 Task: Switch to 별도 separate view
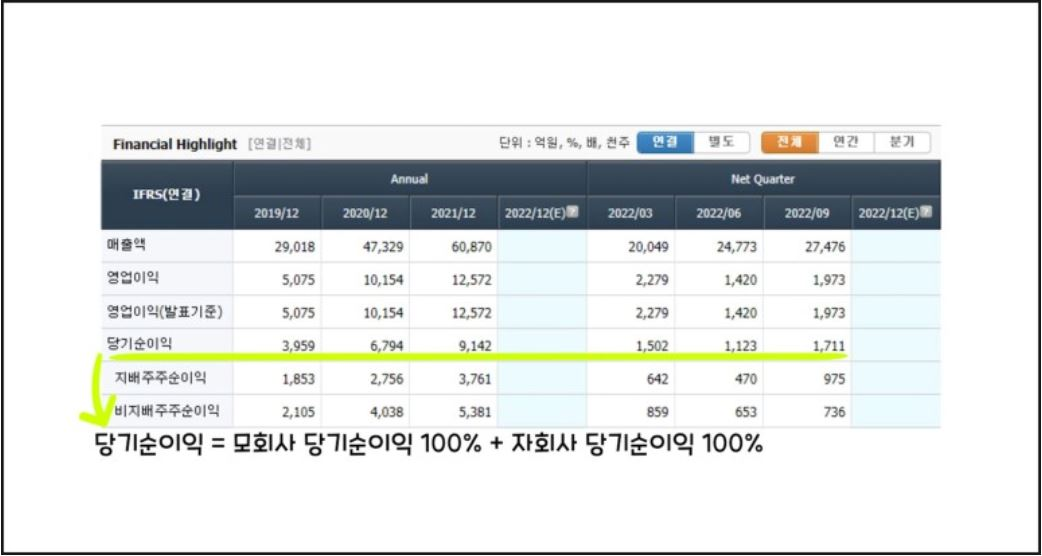click(x=722, y=142)
